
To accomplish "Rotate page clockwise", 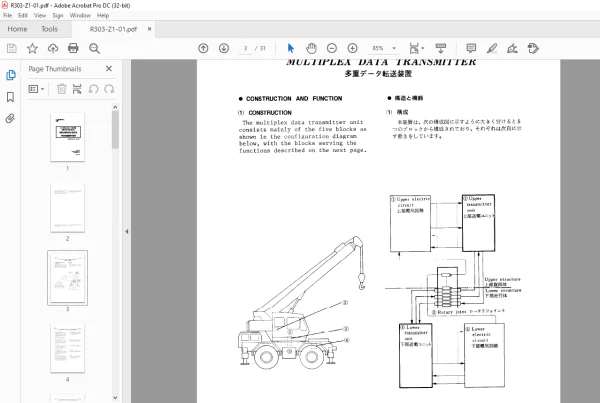I will tap(109, 89).
